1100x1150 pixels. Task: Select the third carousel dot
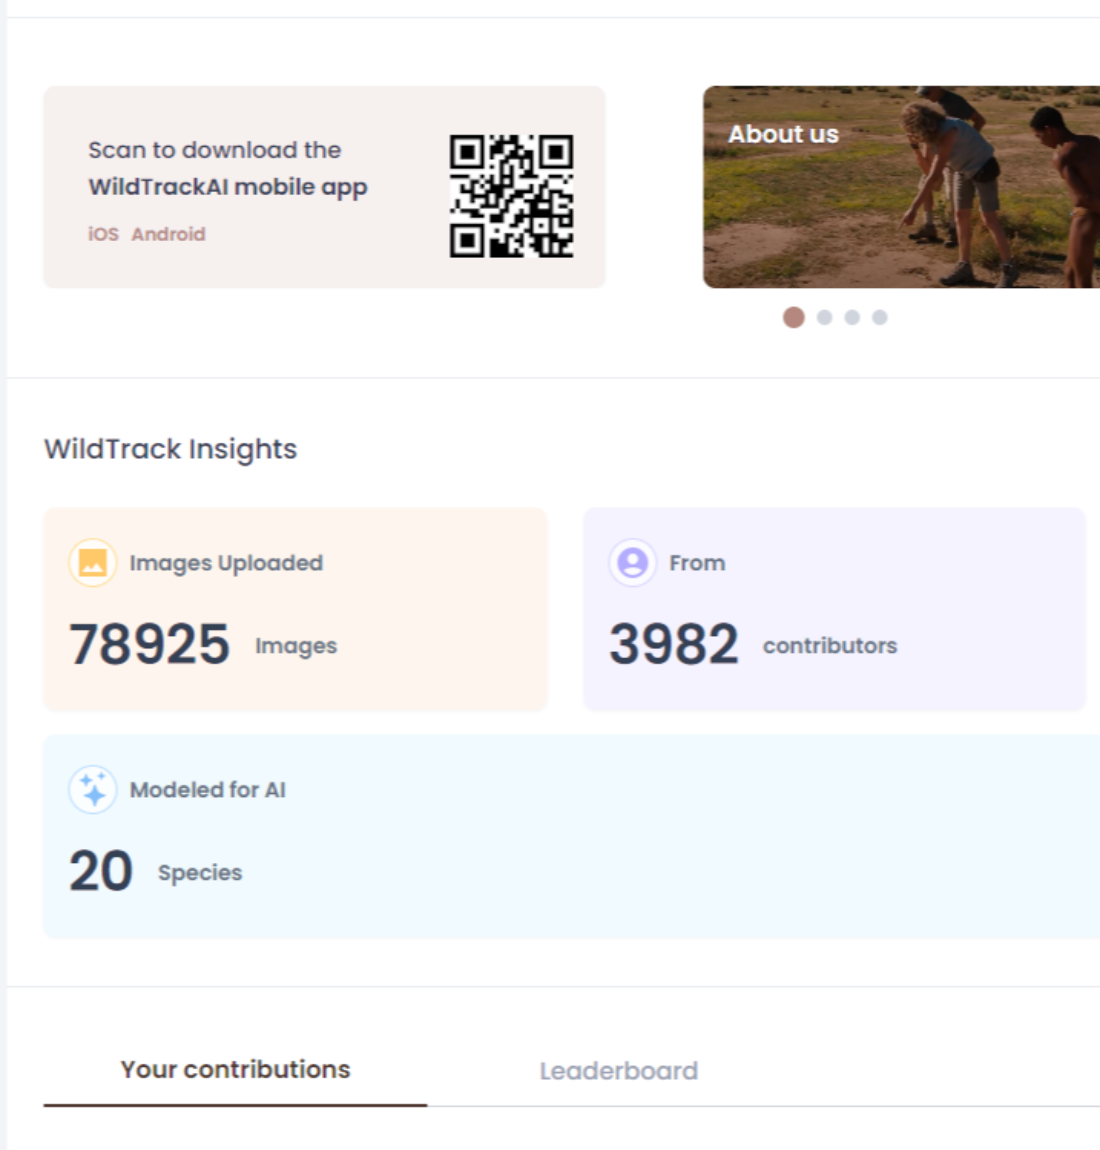[852, 318]
